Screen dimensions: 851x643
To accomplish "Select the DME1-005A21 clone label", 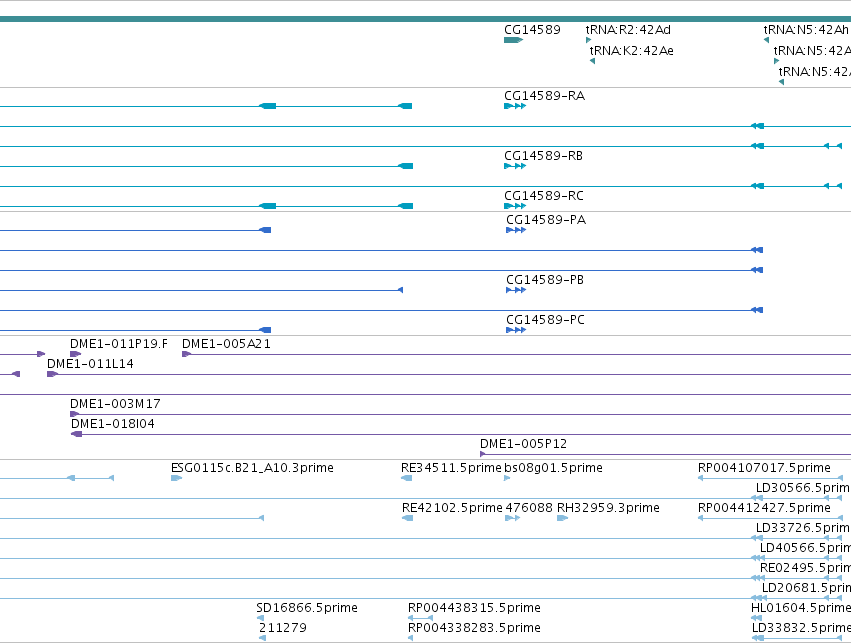I will tap(226, 344).
